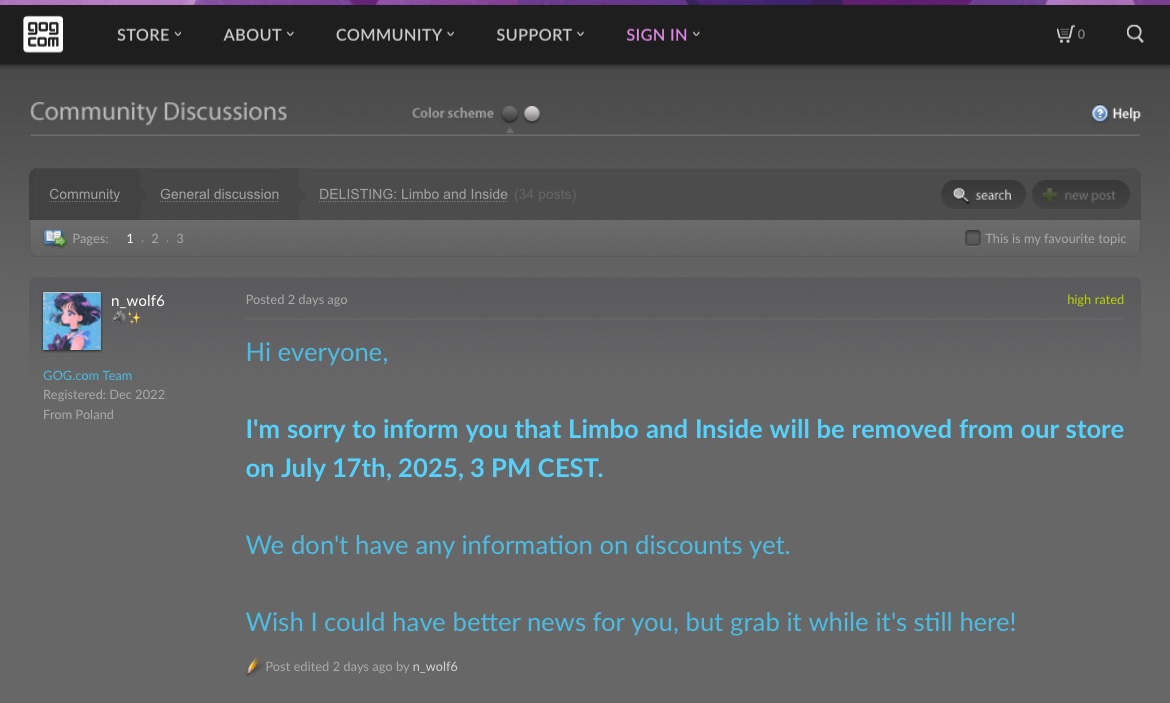Click the 'Color scheme' label

453,113
